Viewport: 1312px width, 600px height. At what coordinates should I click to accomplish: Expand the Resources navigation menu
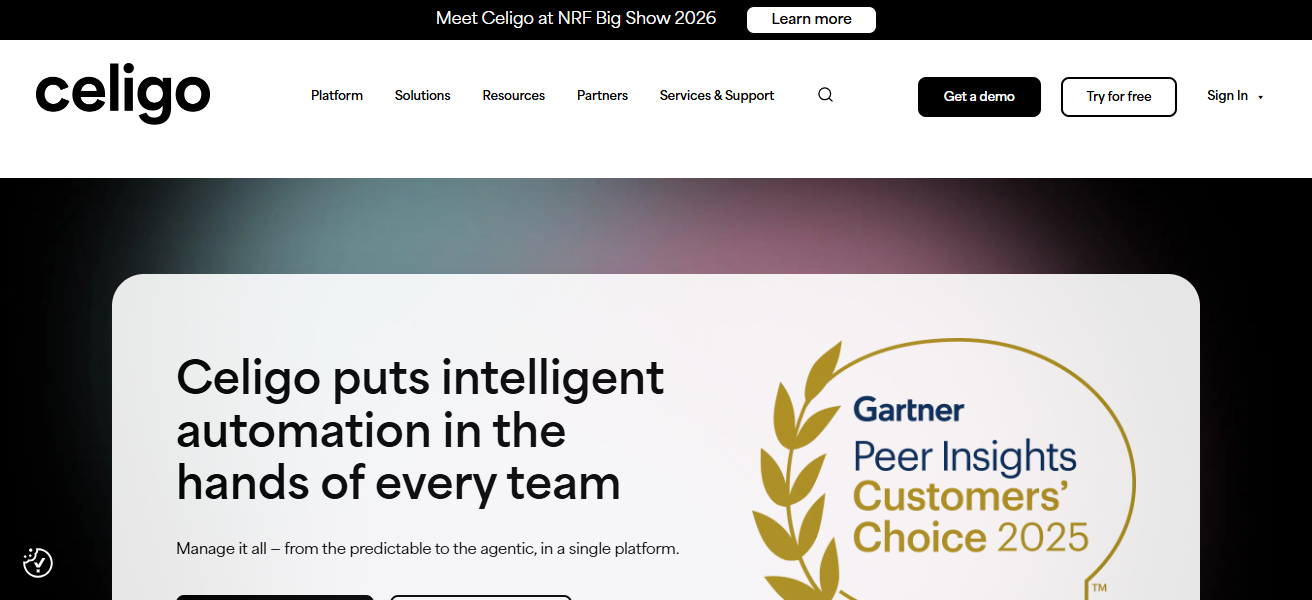click(513, 96)
